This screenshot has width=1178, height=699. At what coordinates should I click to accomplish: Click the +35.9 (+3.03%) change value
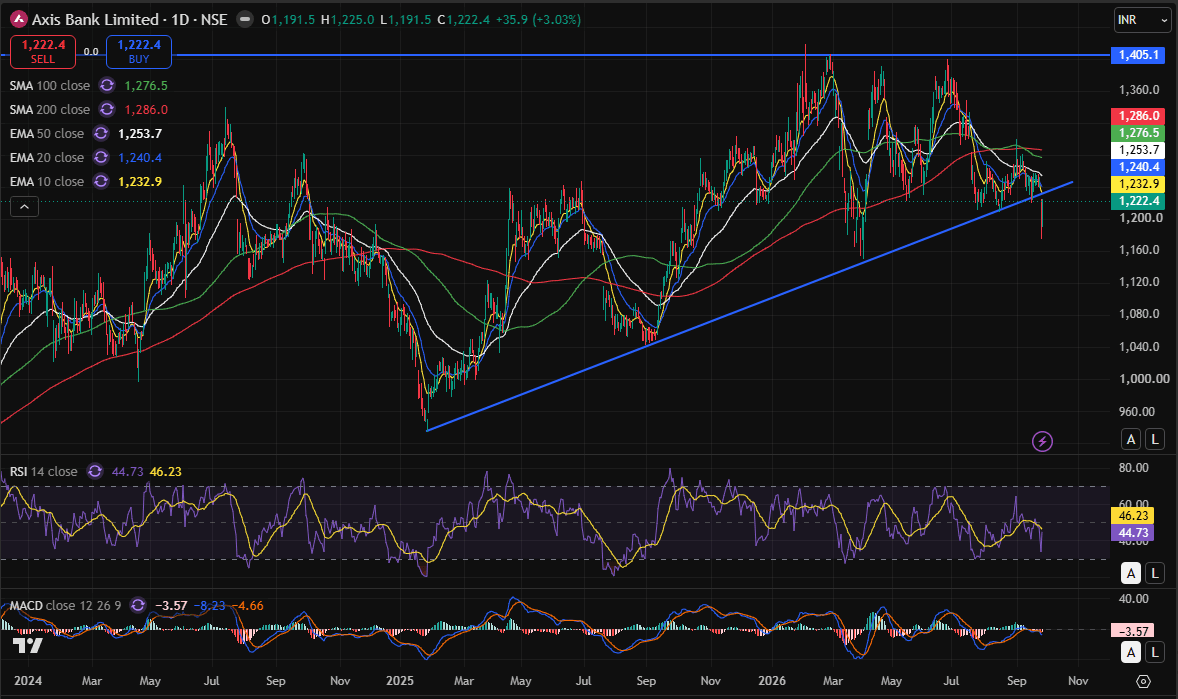(538, 20)
